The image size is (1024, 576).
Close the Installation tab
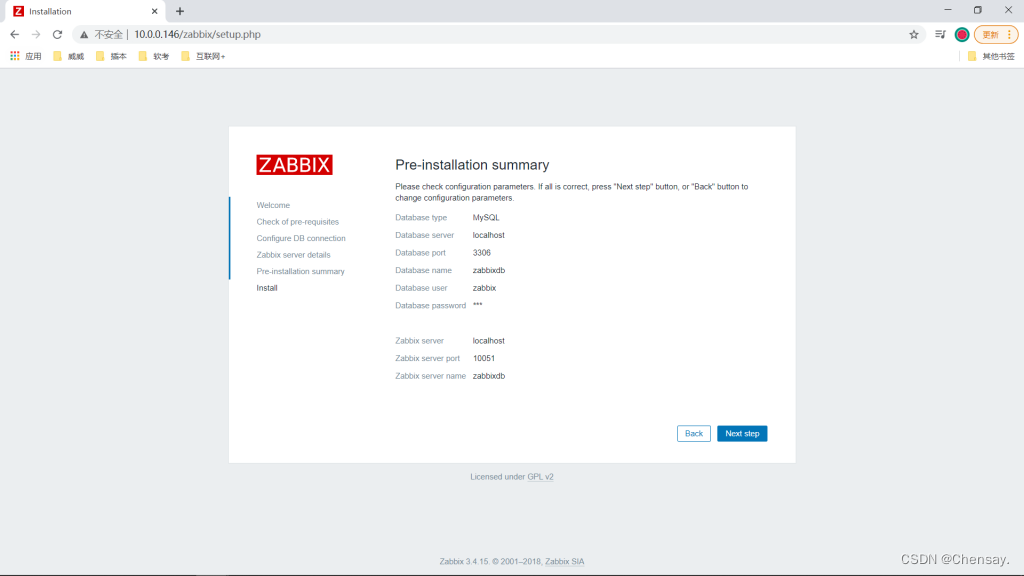(155, 11)
